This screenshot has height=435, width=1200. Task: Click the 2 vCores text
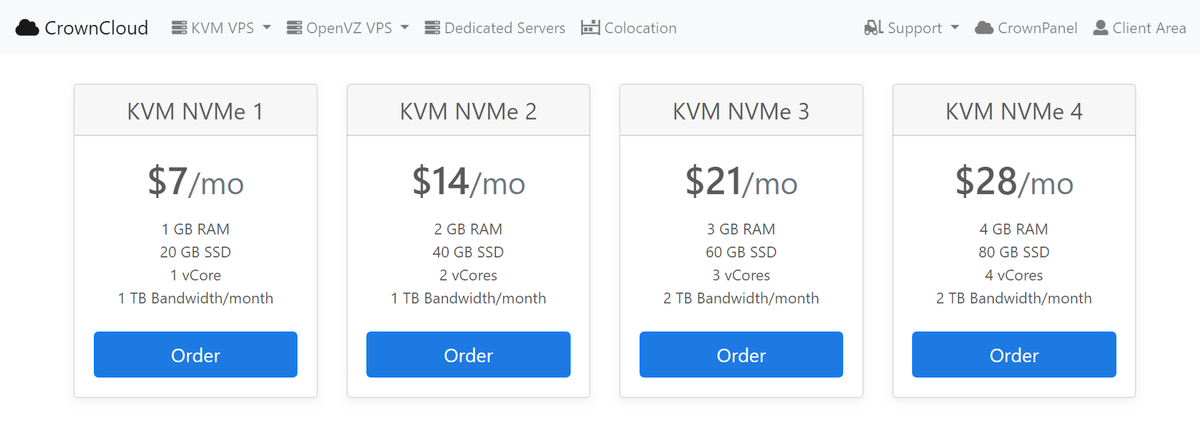click(468, 275)
